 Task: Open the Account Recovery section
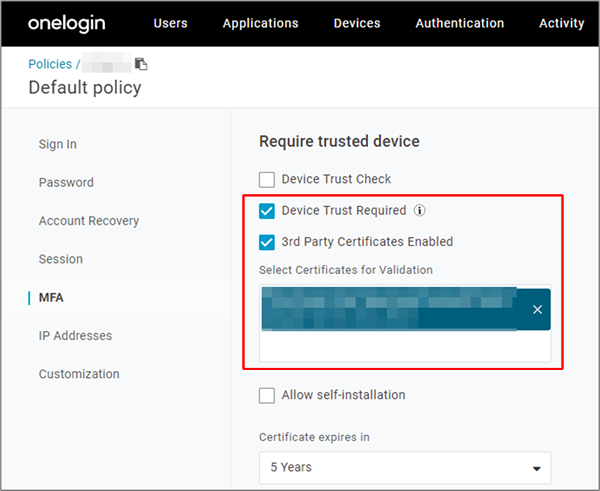[89, 221]
